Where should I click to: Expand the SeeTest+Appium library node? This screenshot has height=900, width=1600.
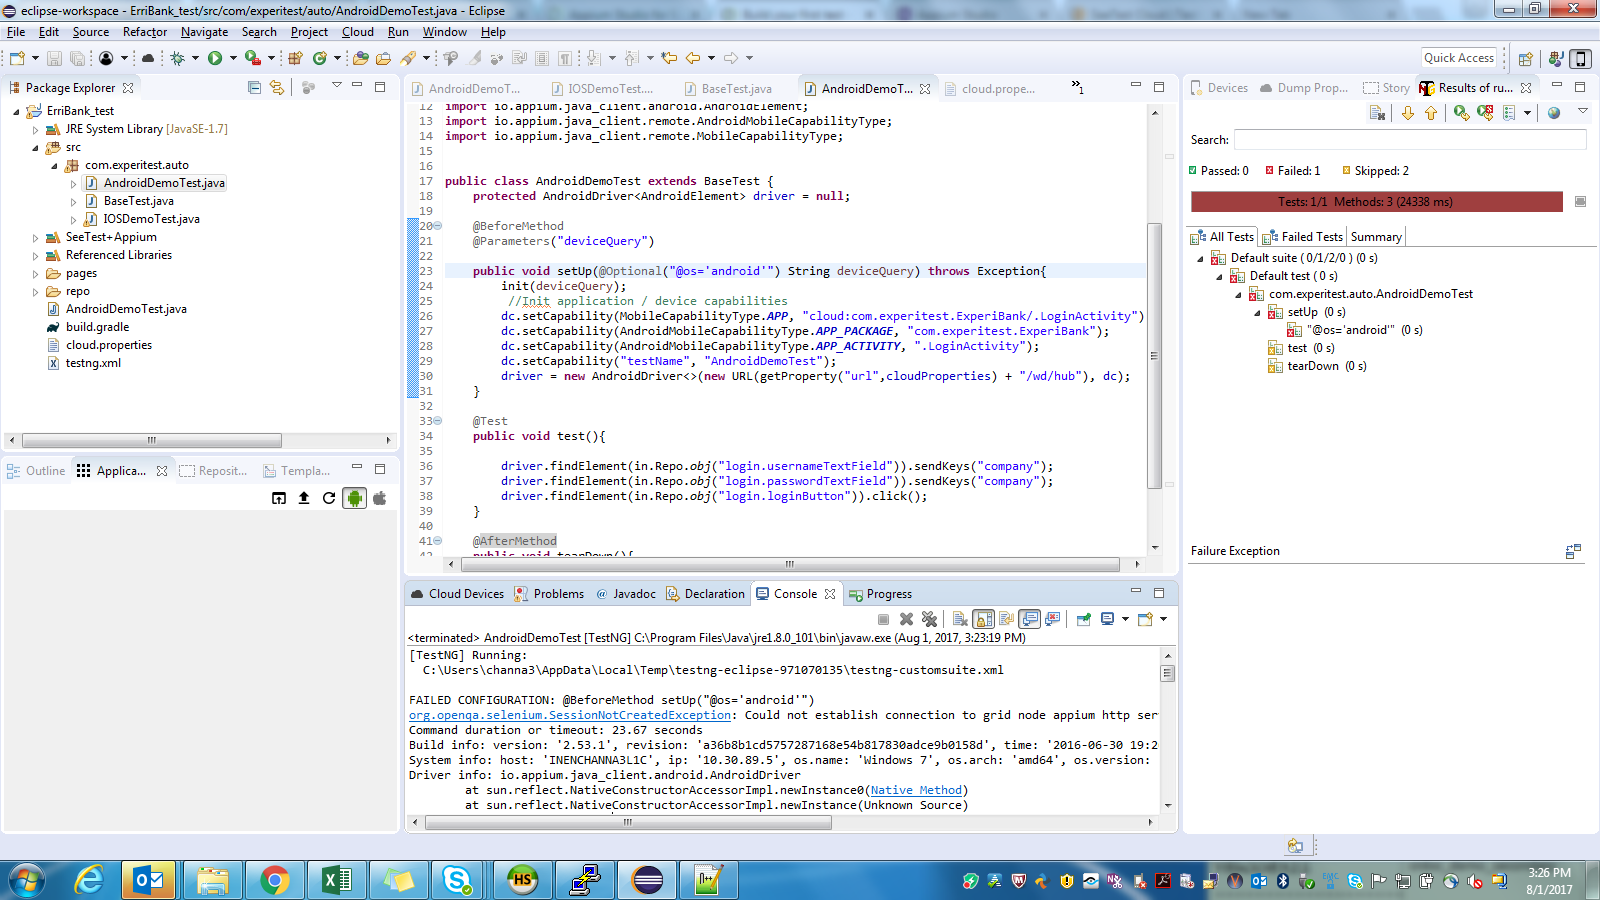tap(36, 238)
